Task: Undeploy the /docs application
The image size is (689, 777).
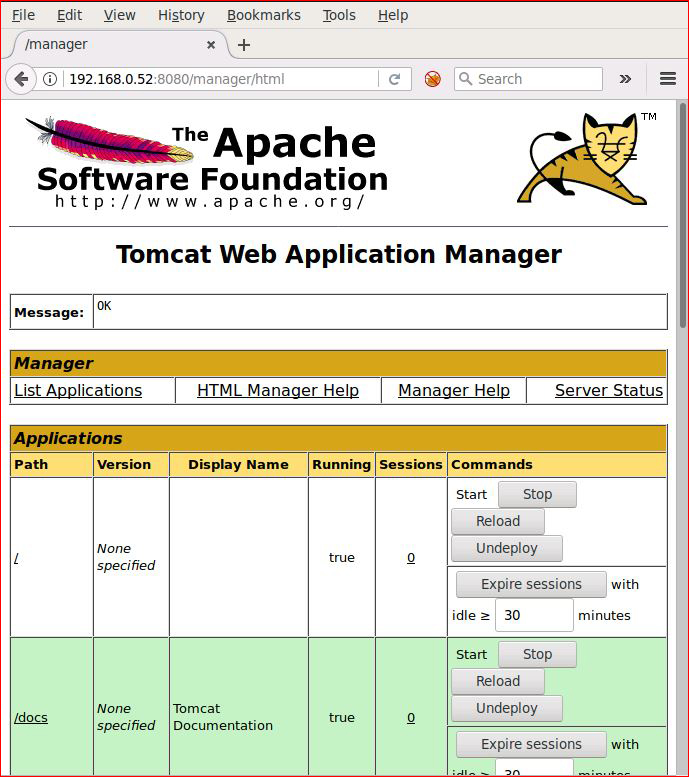Action: pyautogui.click(x=507, y=708)
